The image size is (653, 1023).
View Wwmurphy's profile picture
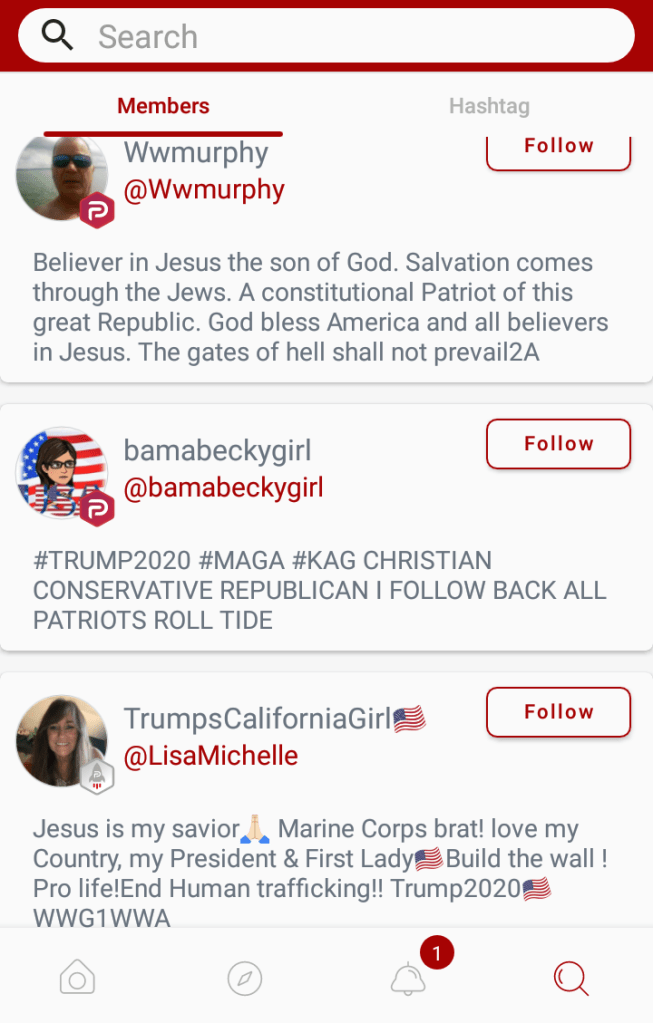pos(58,172)
